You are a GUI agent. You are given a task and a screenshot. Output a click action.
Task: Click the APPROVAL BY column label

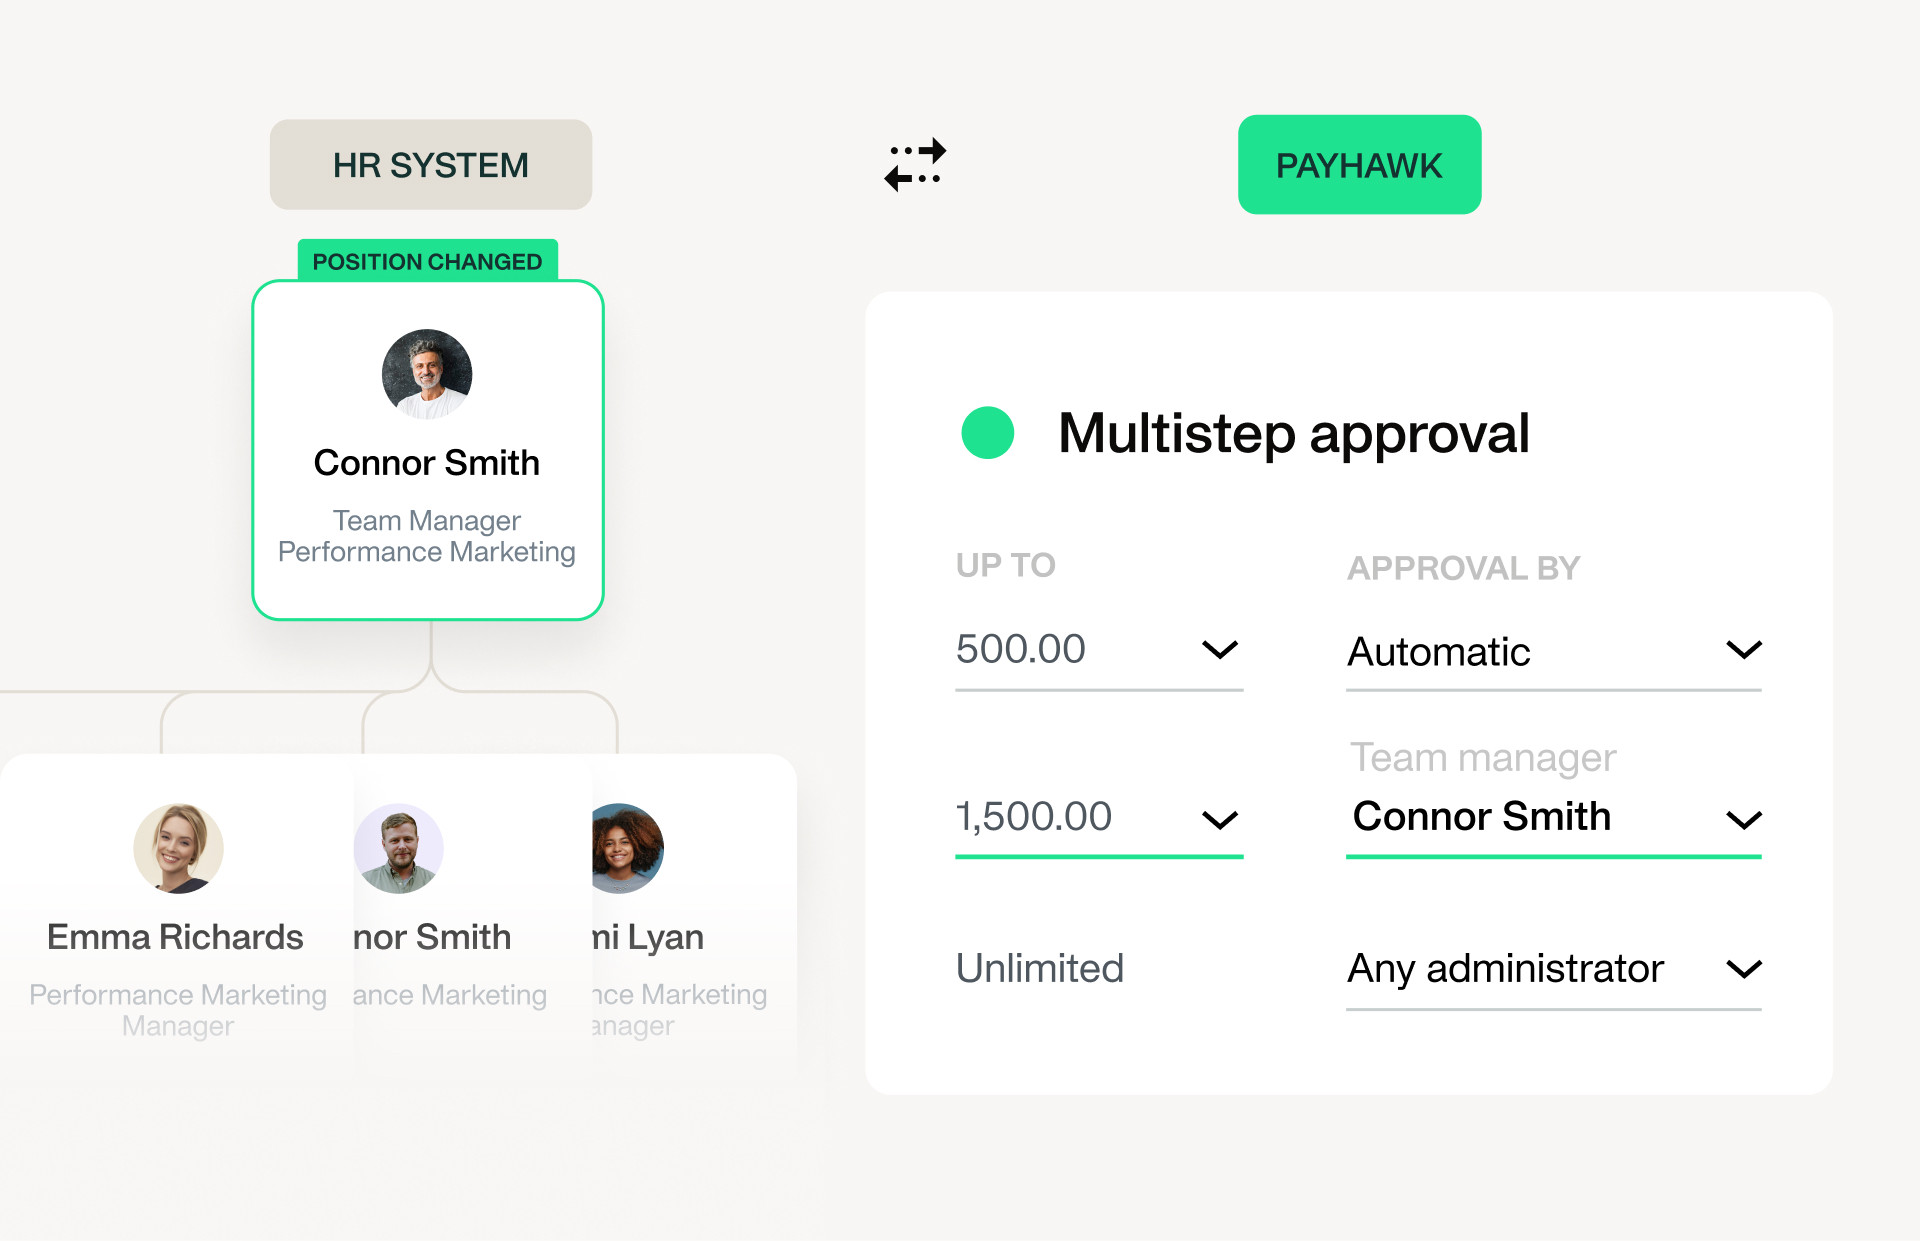pos(1464,568)
